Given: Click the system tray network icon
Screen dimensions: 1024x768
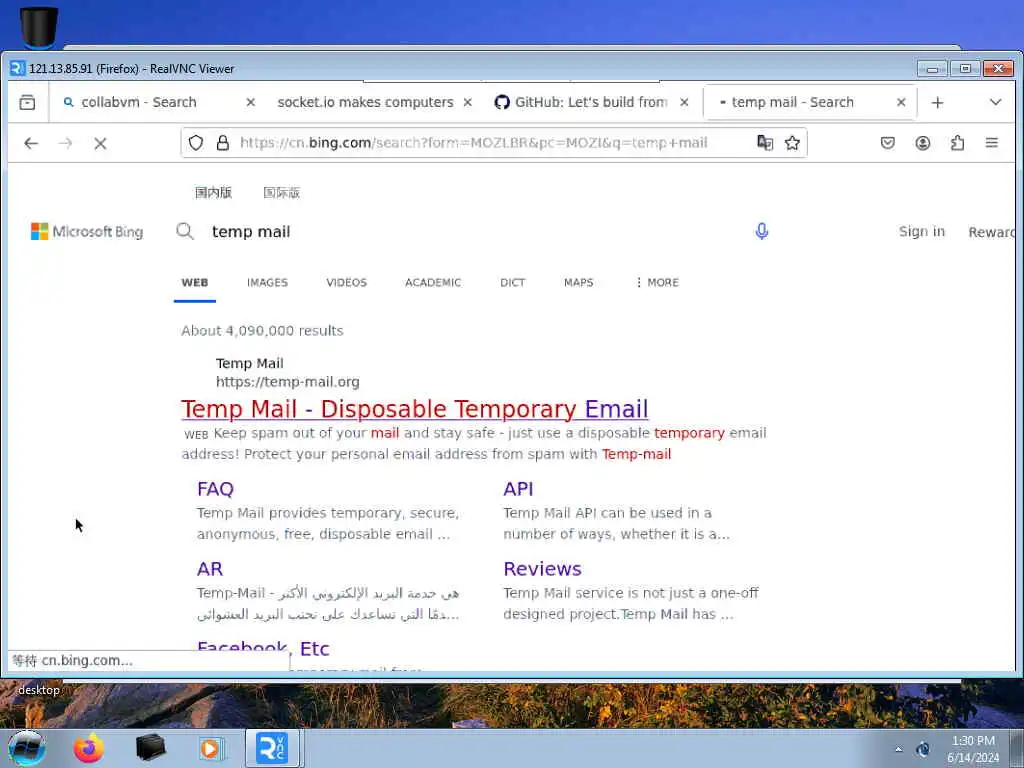Looking at the screenshot, I should [923, 750].
